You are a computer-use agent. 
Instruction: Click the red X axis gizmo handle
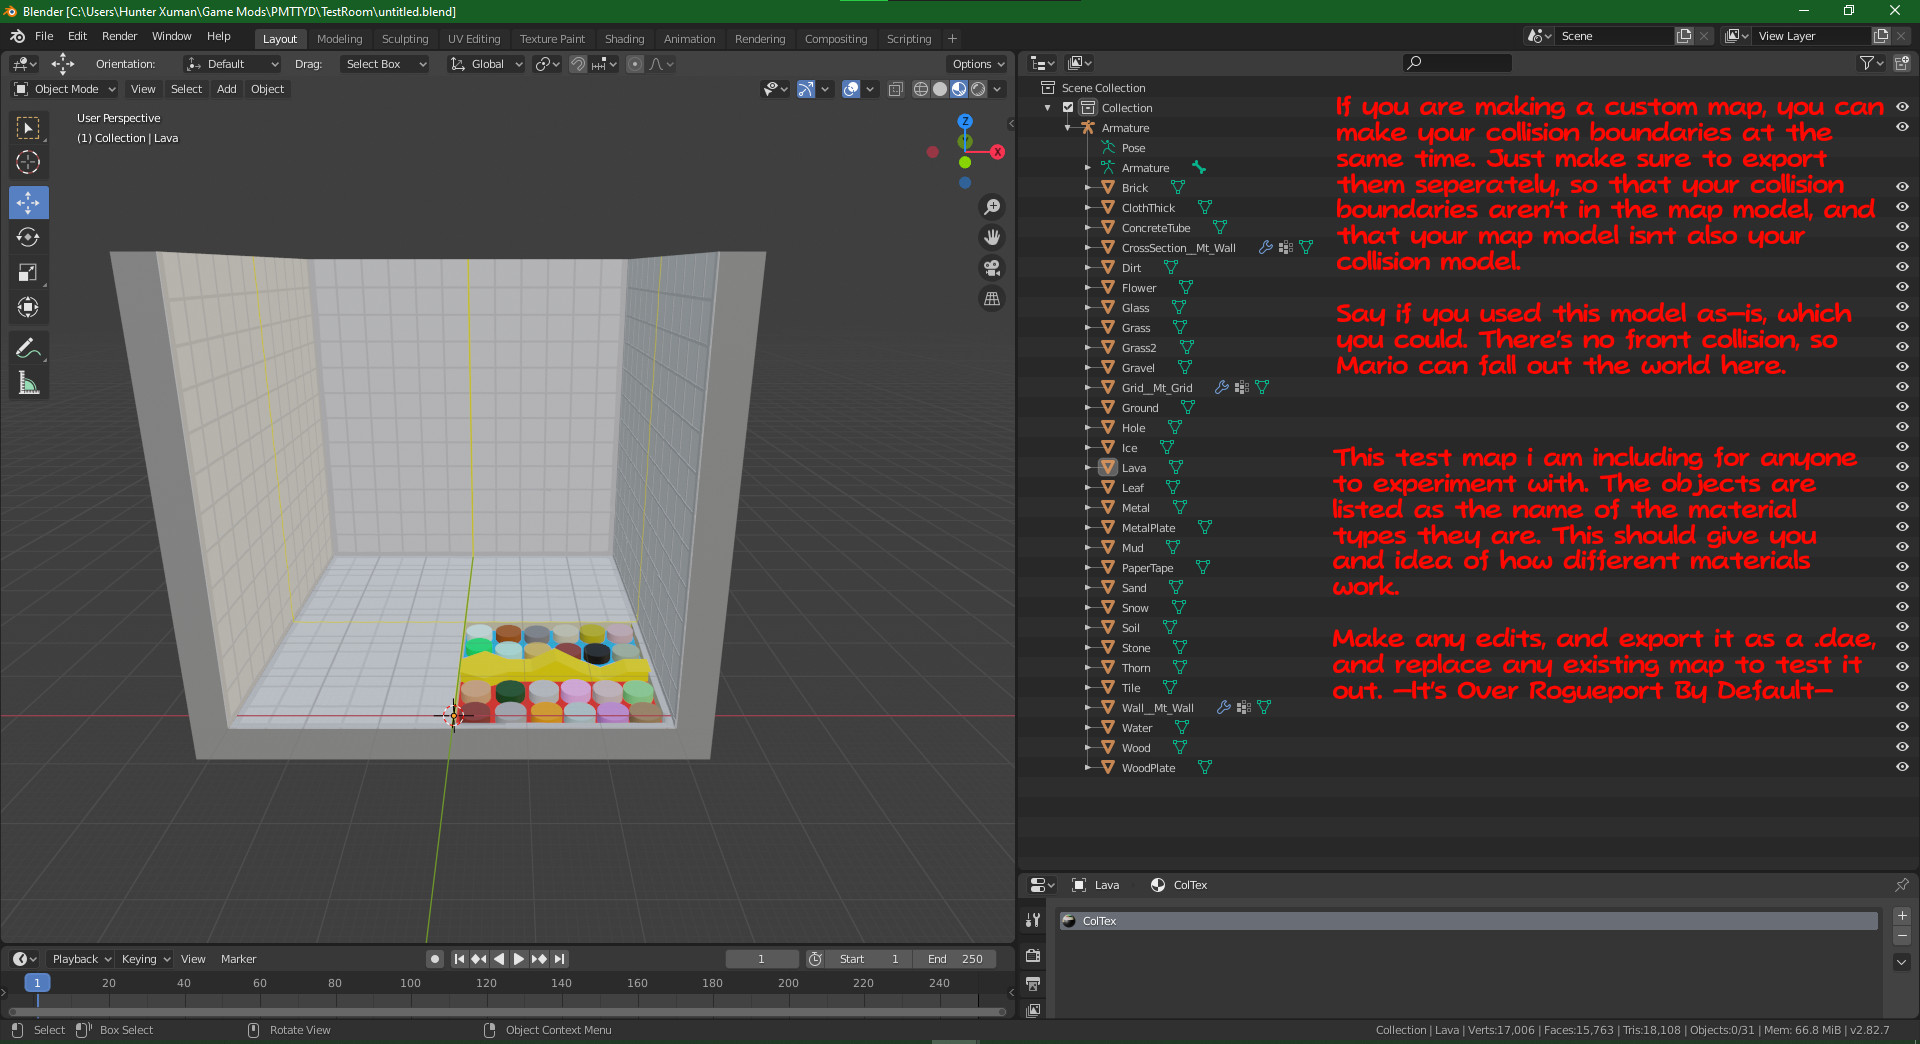(x=997, y=152)
